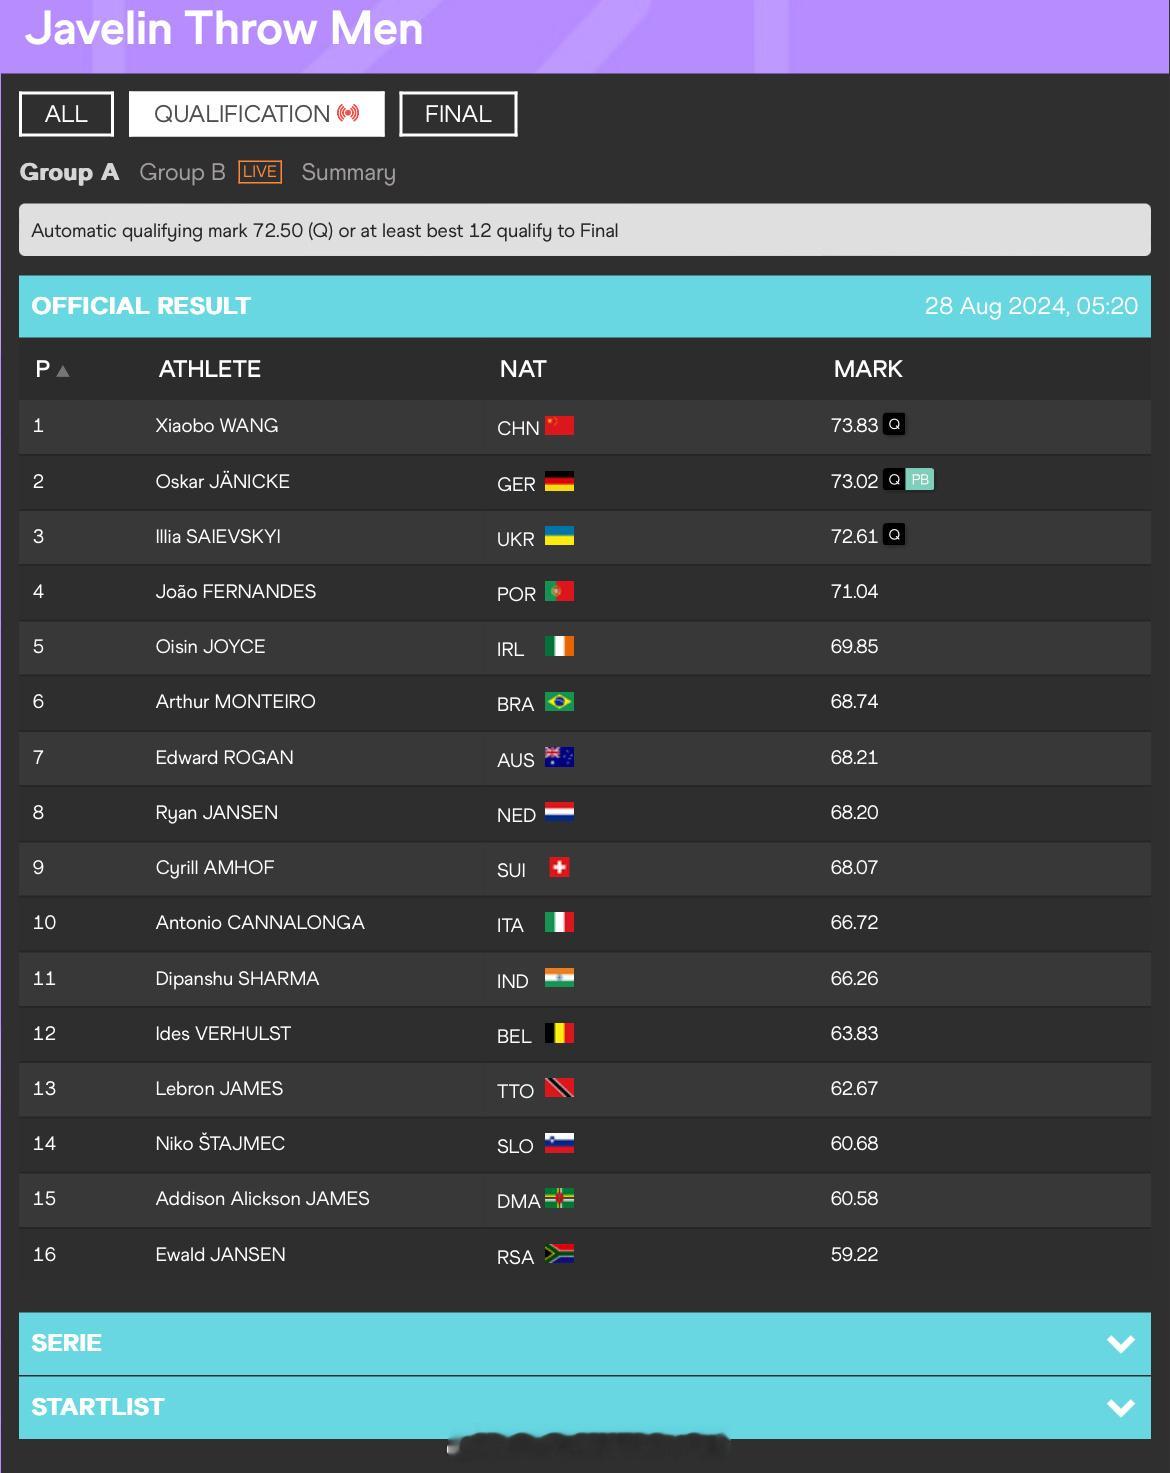Switch to the Group B tab
Image resolution: width=1170 pixels, height=1473 pixels.
click(182, 172)
